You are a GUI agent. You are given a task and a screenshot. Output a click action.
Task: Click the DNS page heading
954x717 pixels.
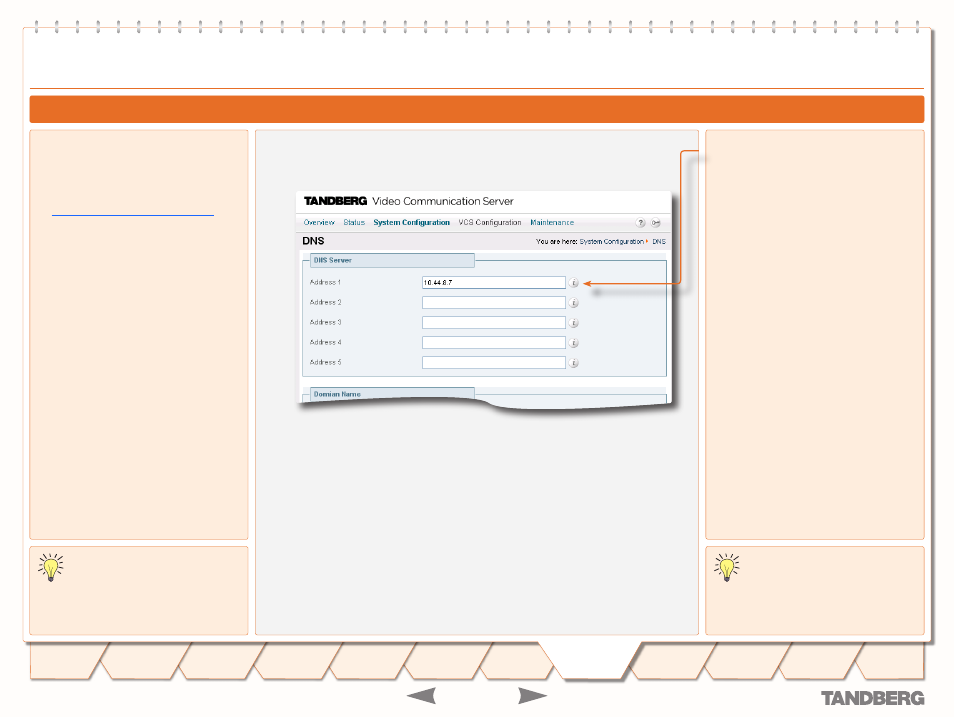pos(313,241)
